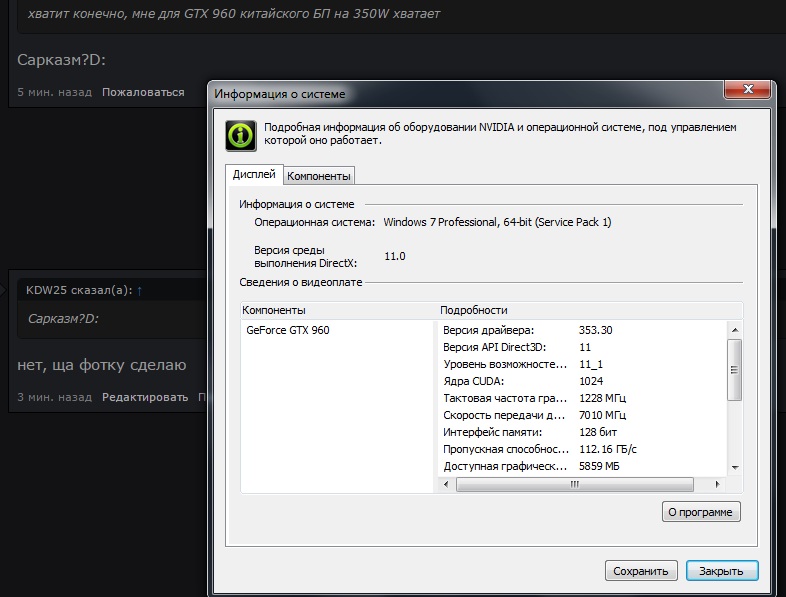Image resolution: width=786 pixels, height=597 pixels.
Task: Click the Сохранить button
Action: 641,571
